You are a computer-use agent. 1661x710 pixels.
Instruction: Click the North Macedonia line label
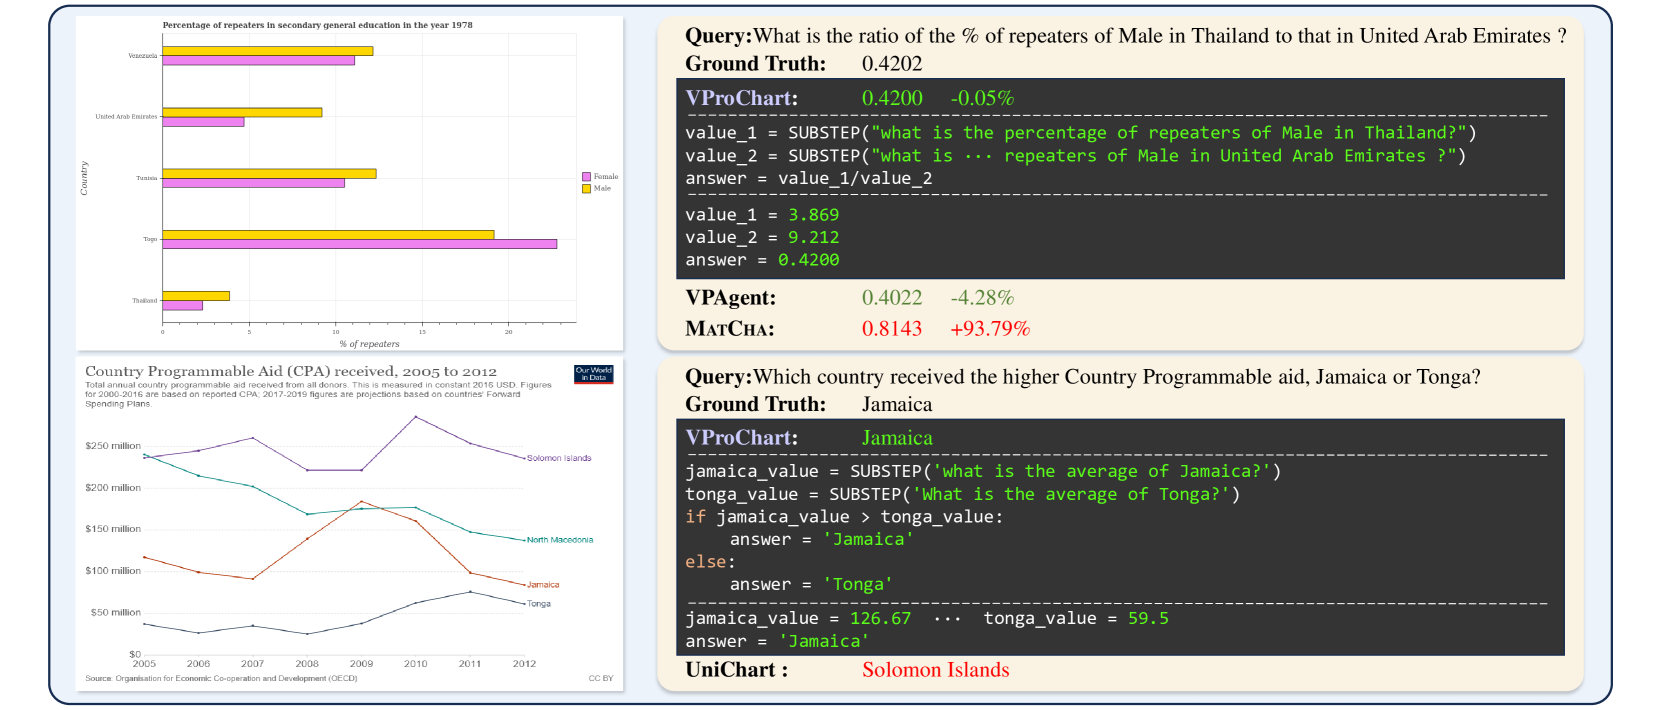(560, 540)
